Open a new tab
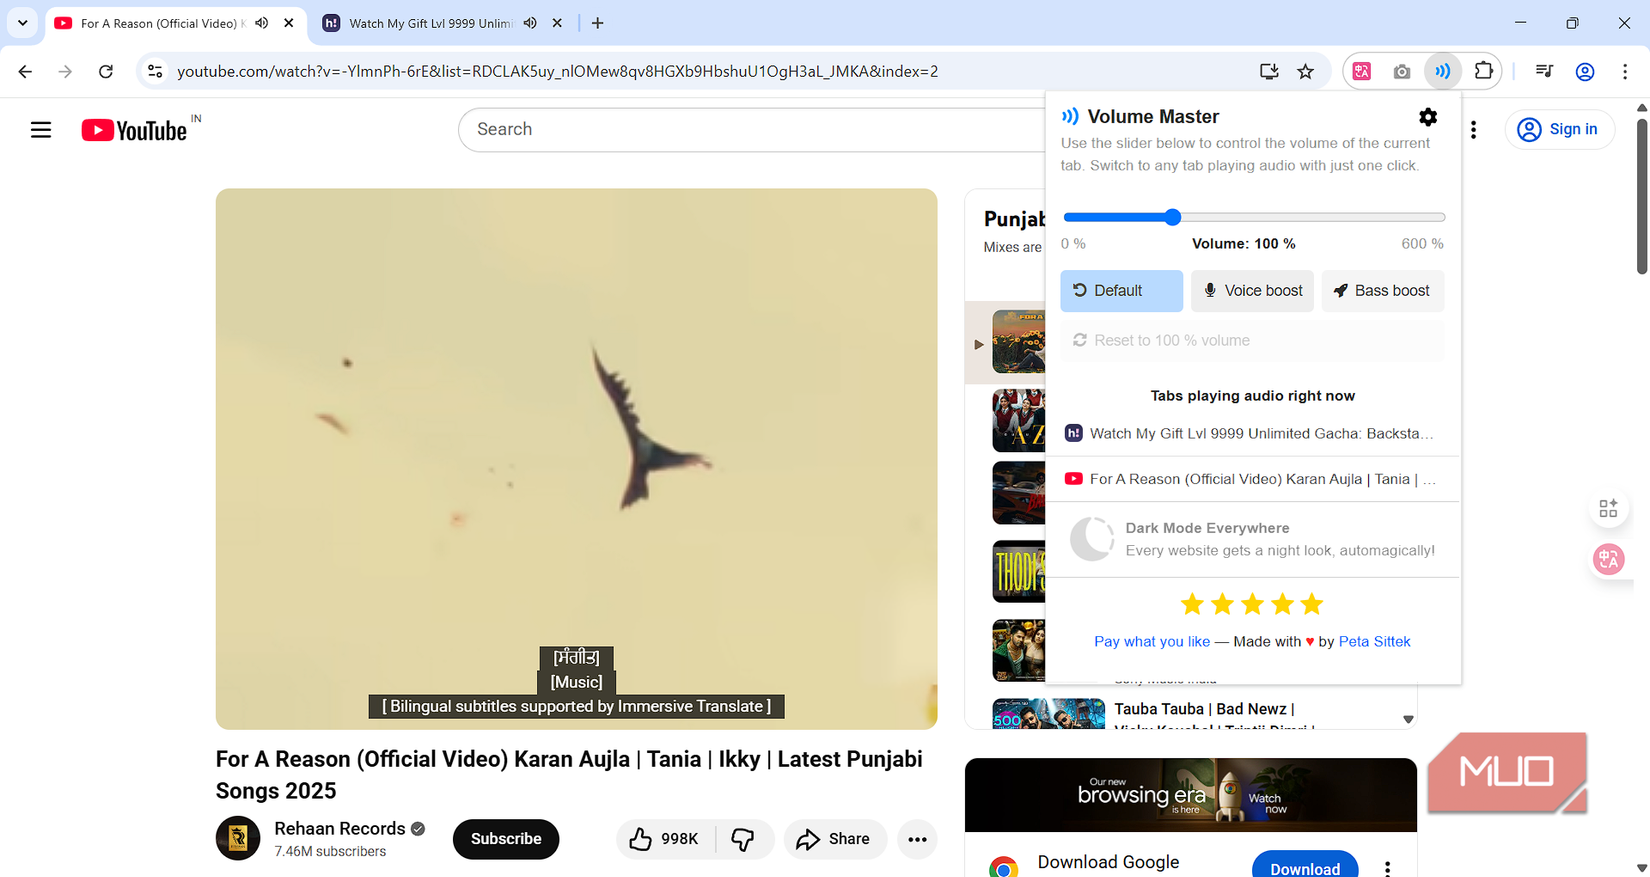The height and width of the screenshot is (877, 1650). pyautogui.click(x=597, y=23)
